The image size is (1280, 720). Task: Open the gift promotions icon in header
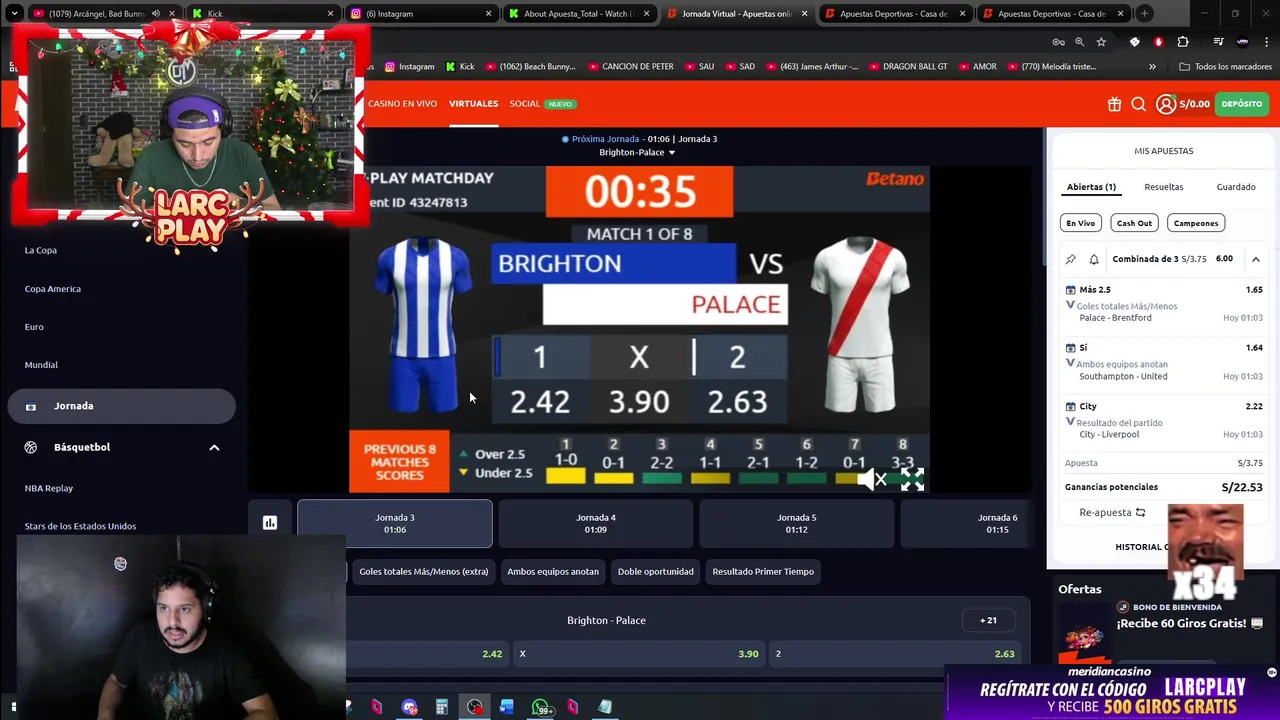click(1114, 104)
